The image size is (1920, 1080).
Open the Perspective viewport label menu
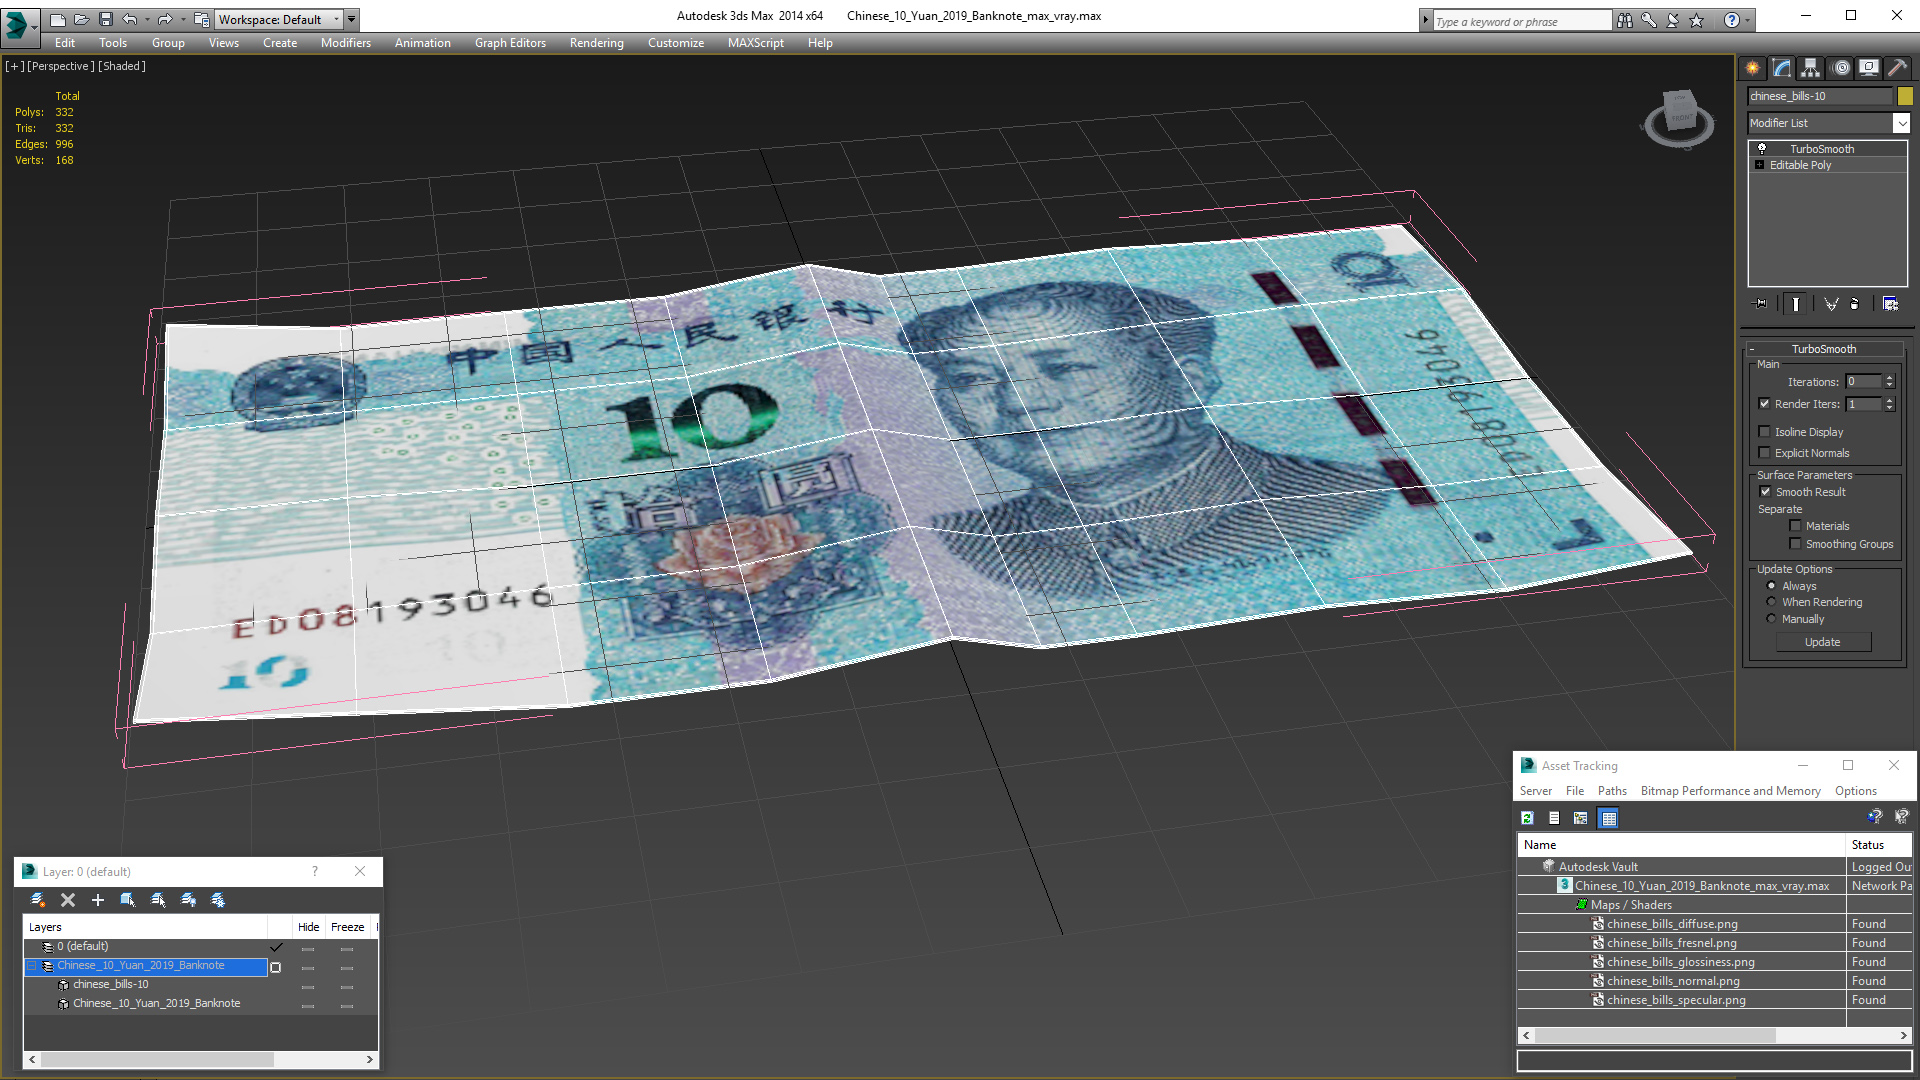pos(61,66)
